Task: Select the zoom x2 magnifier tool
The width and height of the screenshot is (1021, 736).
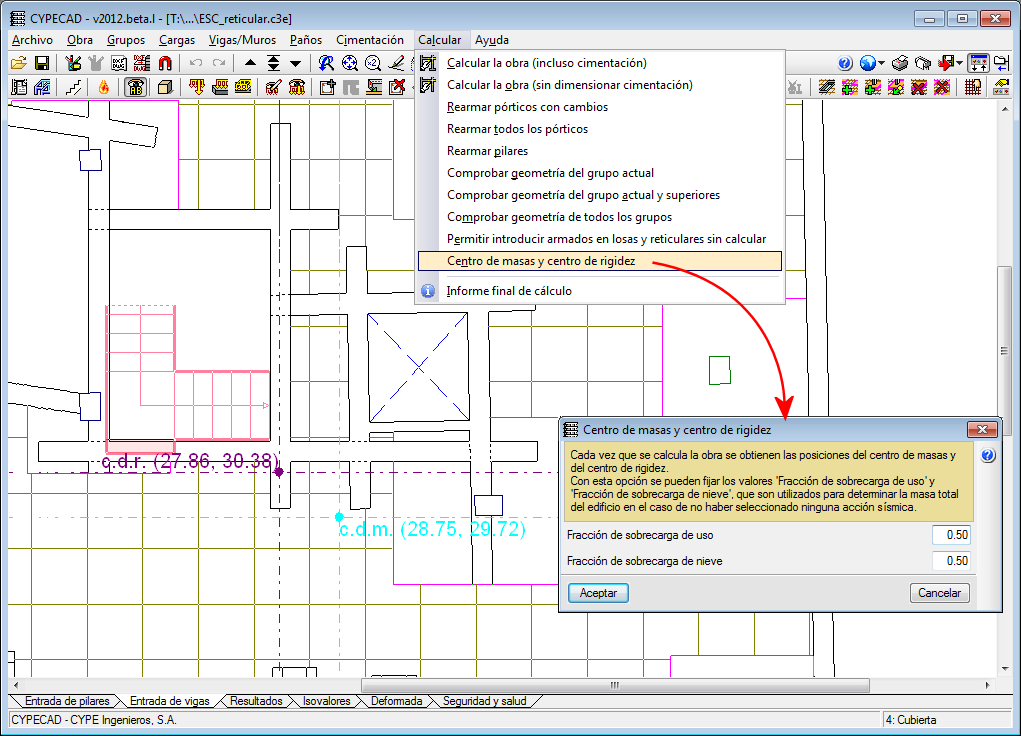Action: tap(373, 63)
